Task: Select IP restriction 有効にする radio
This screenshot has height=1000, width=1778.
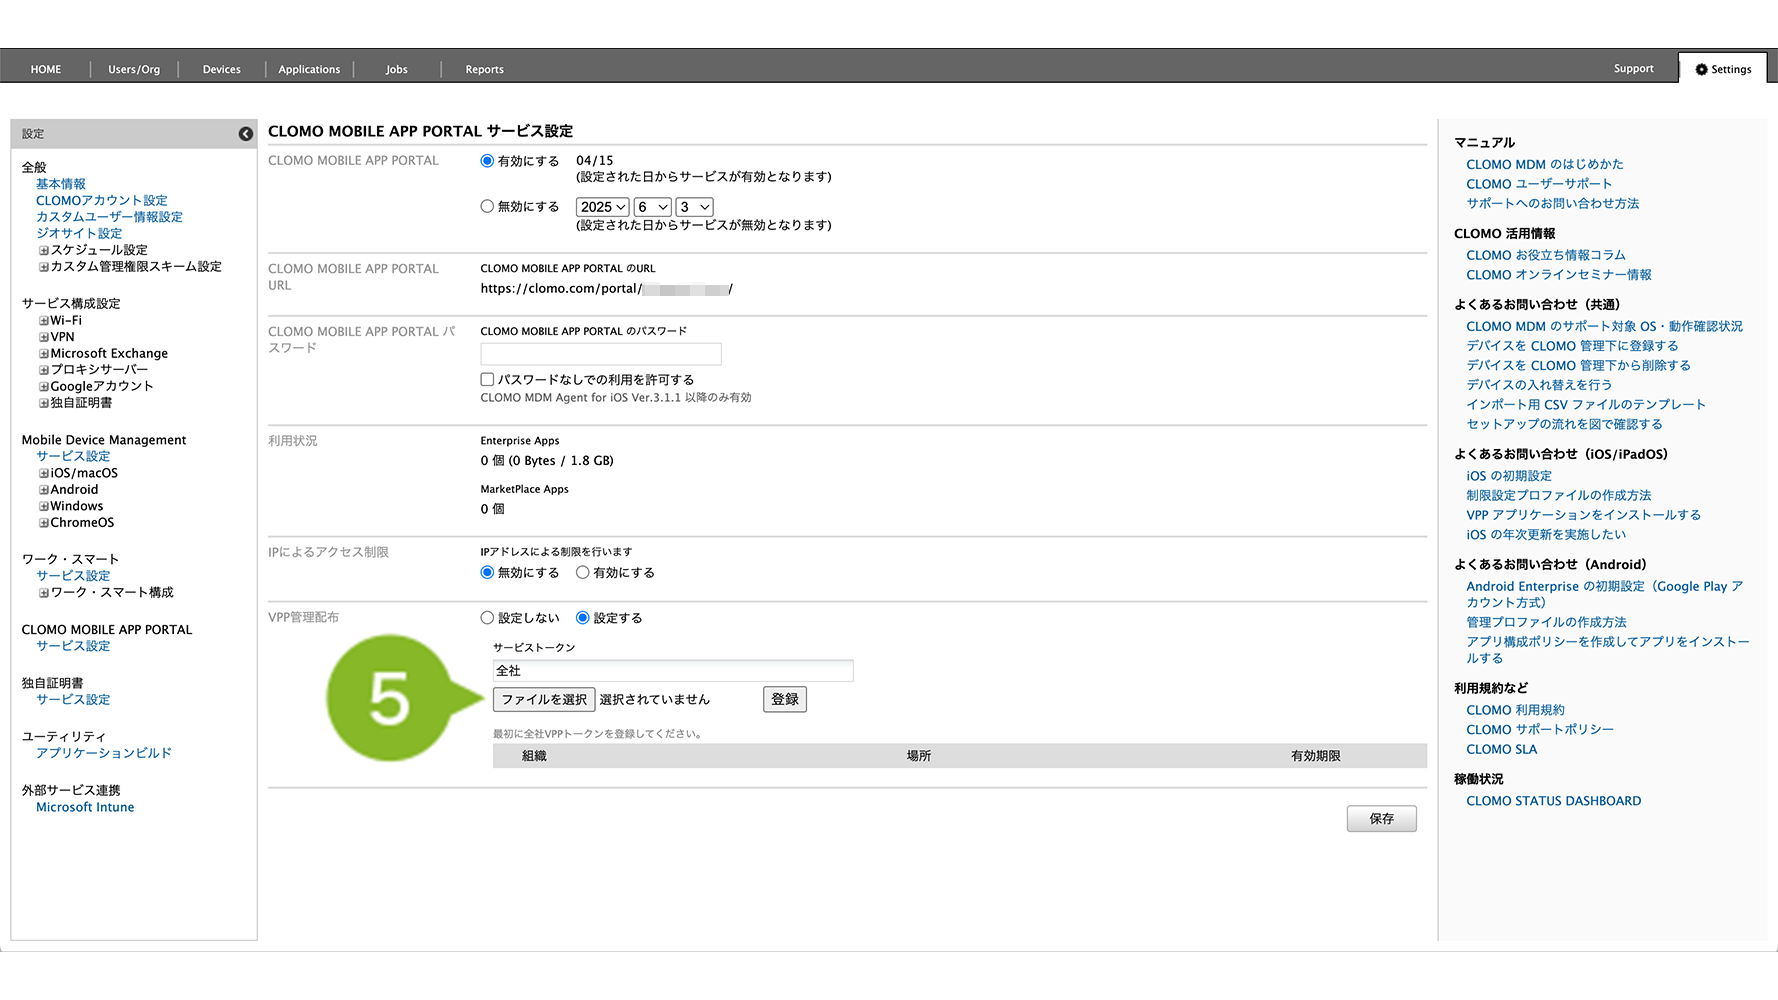Action: 582,572
